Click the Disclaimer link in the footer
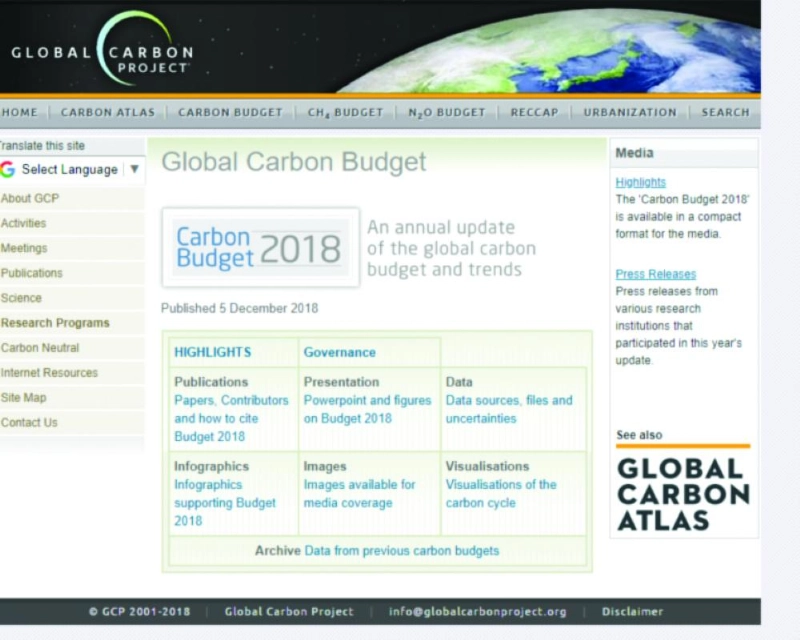800x640 pixels. click(x=632, y=611)
